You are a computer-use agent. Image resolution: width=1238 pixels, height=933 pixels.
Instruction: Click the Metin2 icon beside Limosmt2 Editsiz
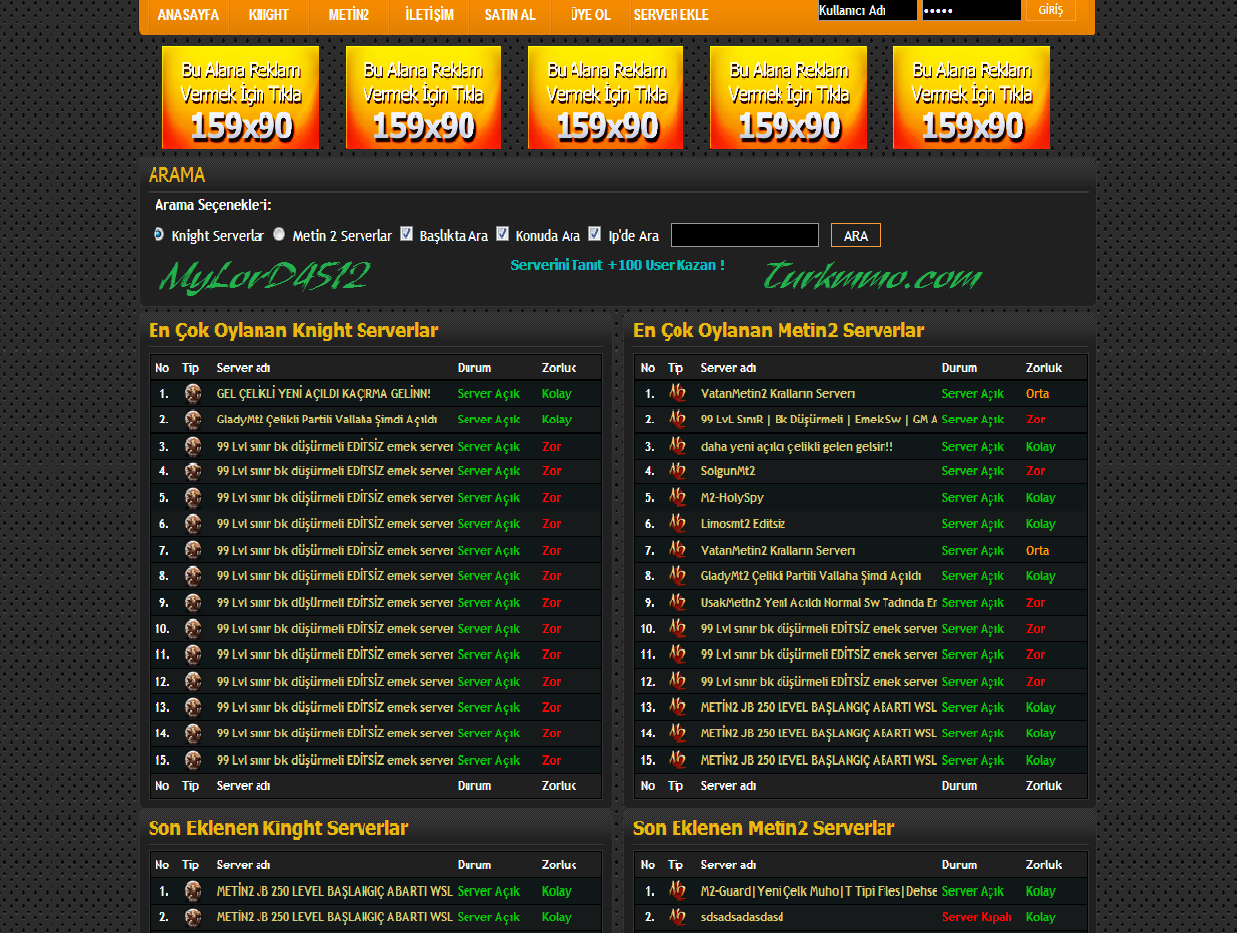(677, 524)
